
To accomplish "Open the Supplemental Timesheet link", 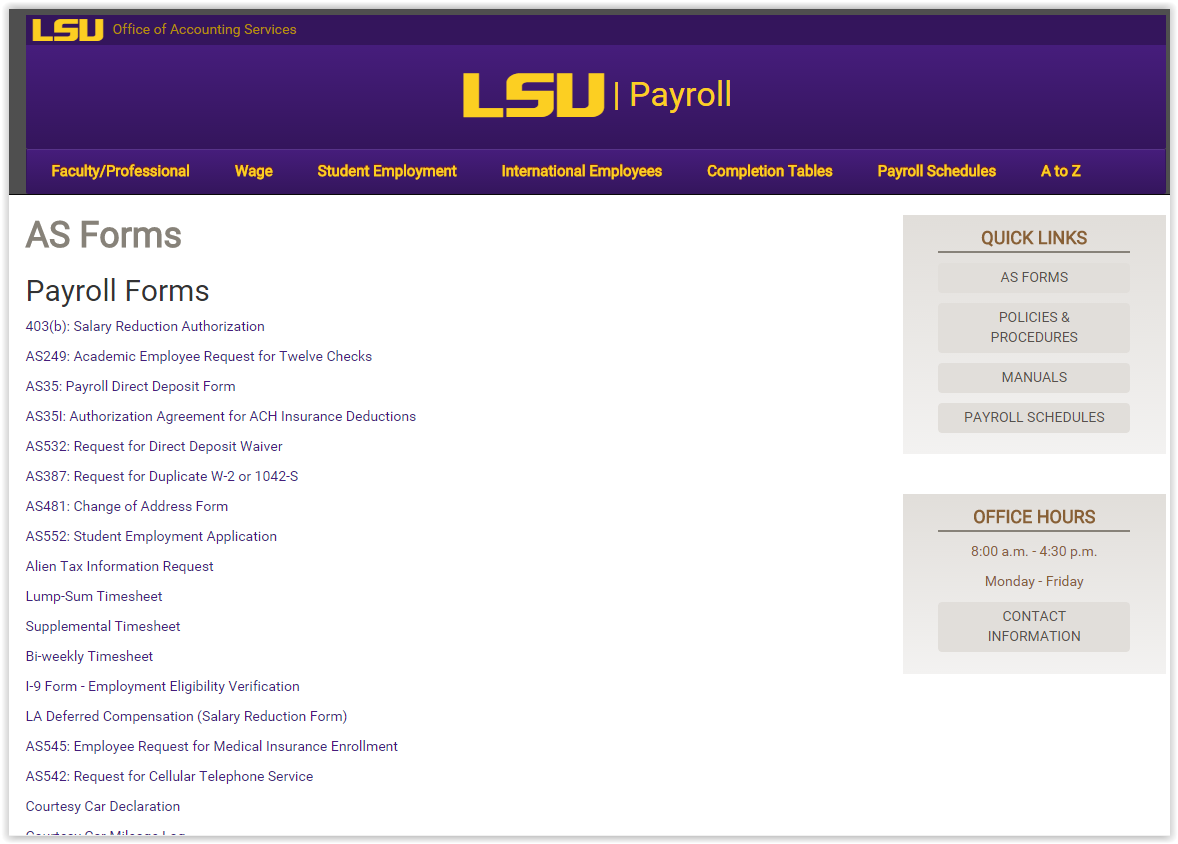I will 103,627.
